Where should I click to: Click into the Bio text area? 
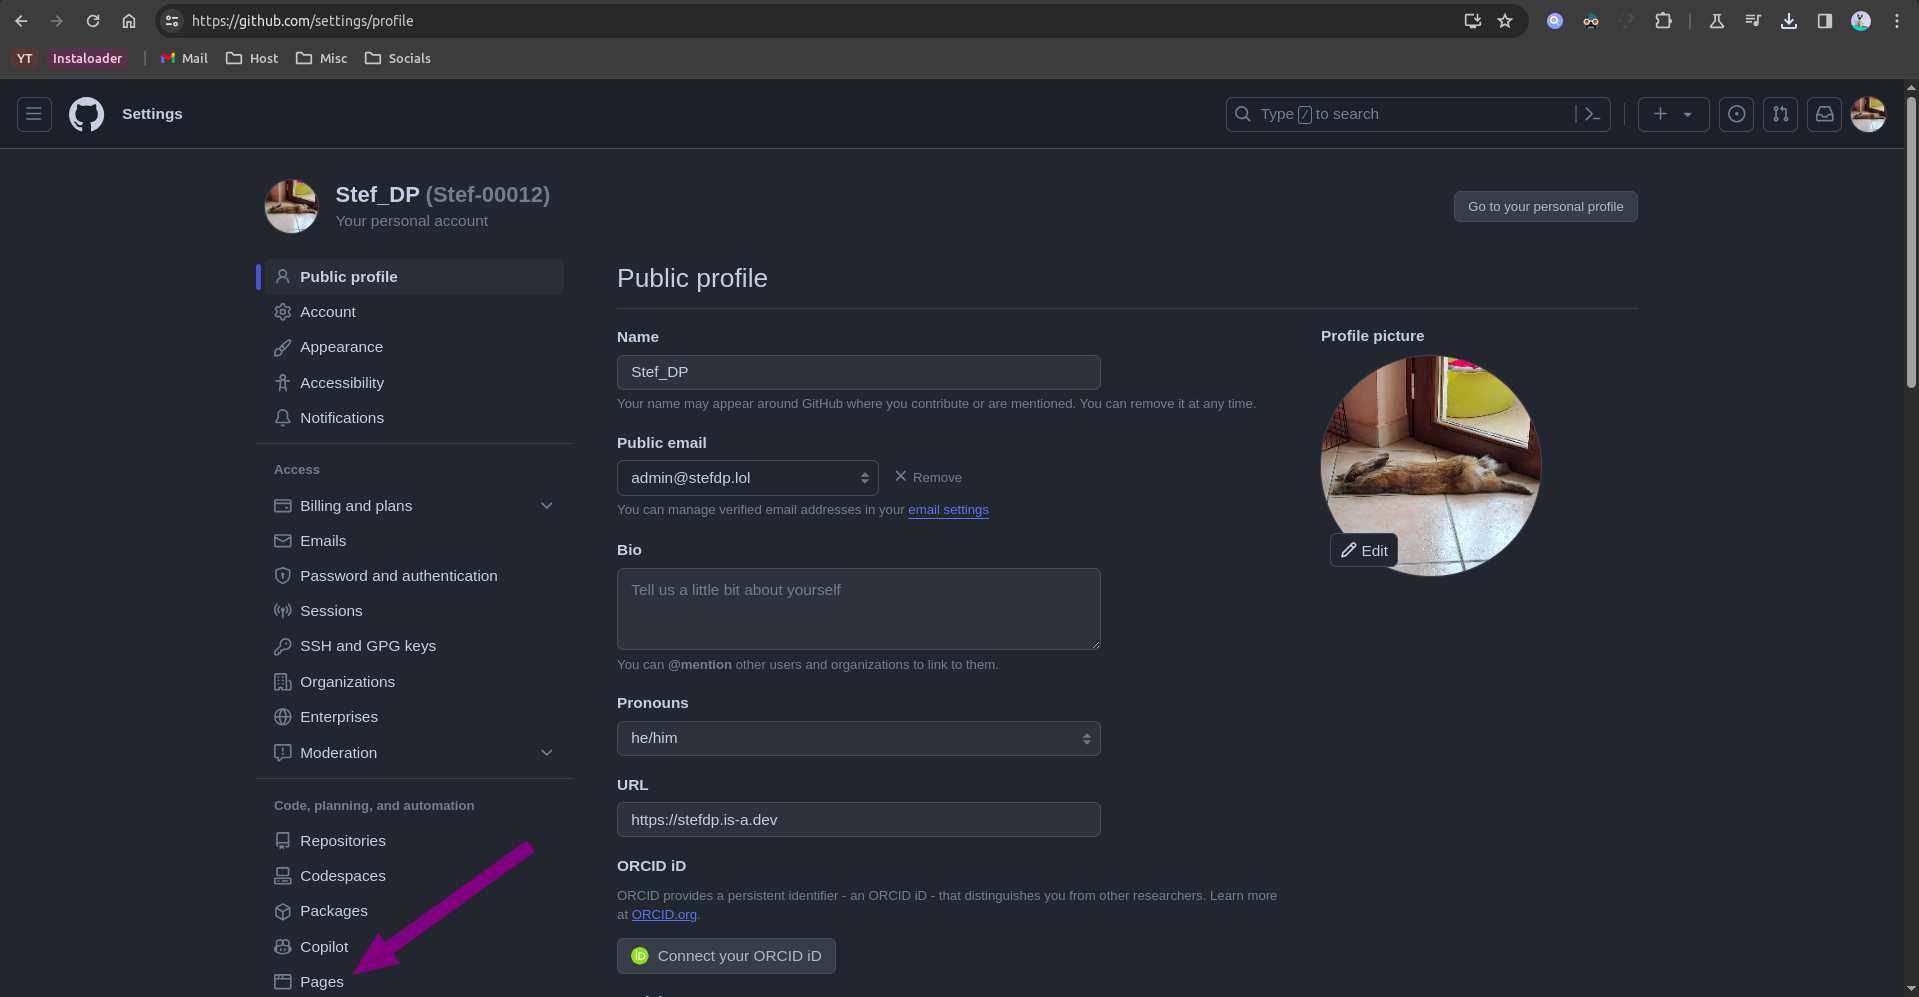coord(858,609)
